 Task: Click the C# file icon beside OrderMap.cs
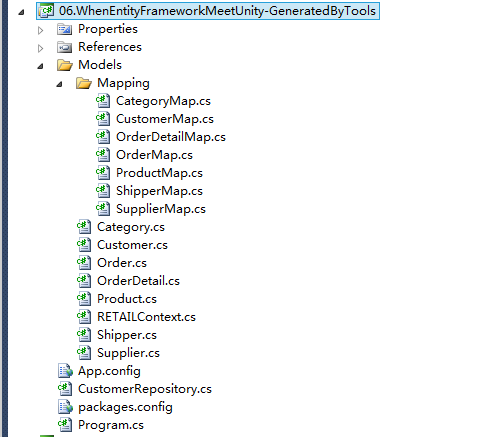tap(103, 155)
